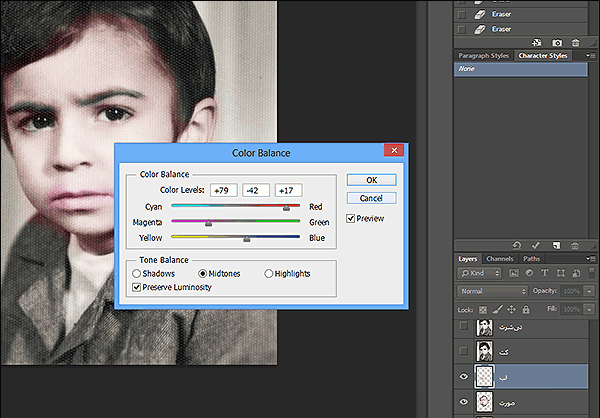Select the Layers tab
This screenshot has height=418, width=600.
(468, 259)
